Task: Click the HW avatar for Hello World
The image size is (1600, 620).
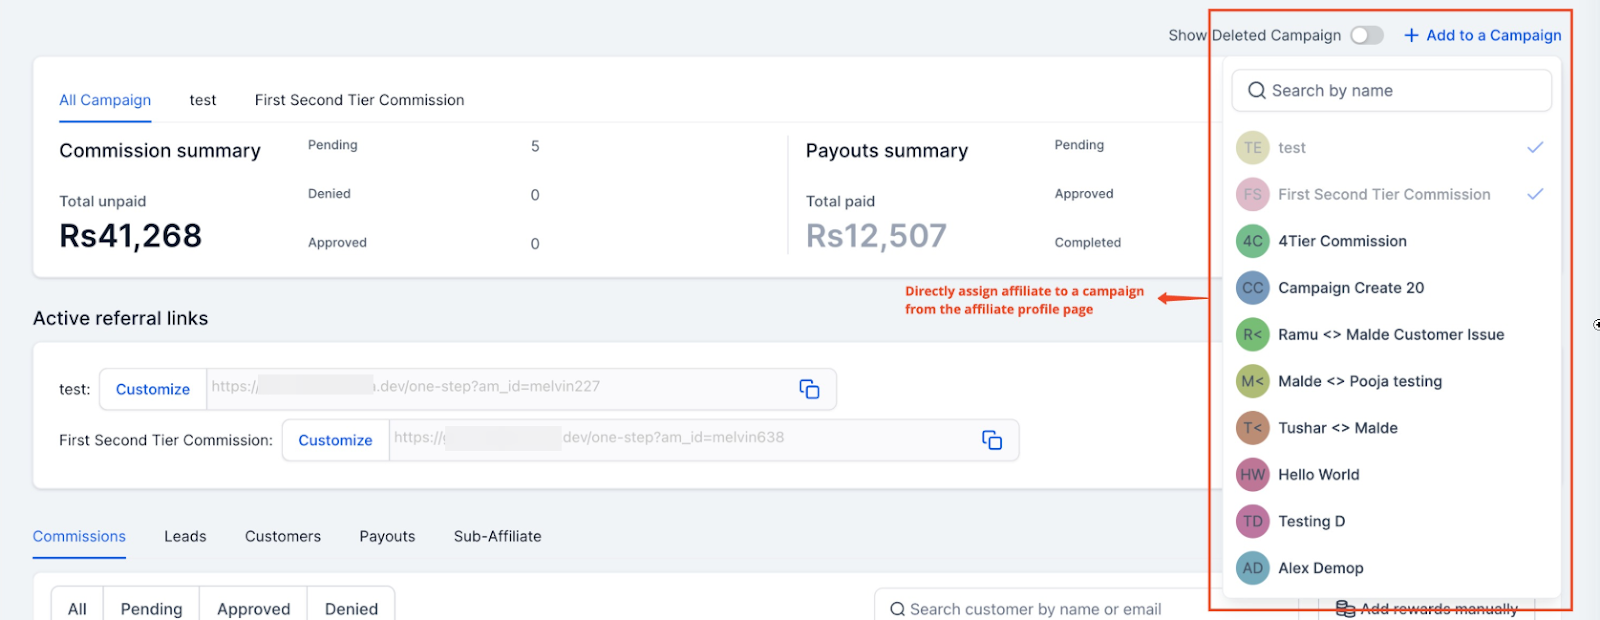Action: [1252, 475]
